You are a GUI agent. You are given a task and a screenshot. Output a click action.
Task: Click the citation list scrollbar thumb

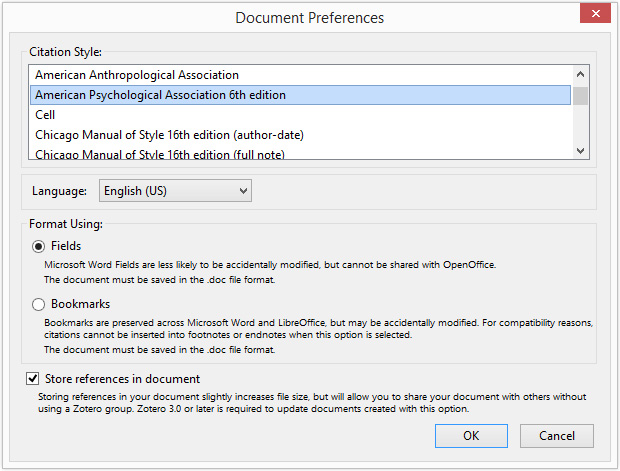click(580, 96)
